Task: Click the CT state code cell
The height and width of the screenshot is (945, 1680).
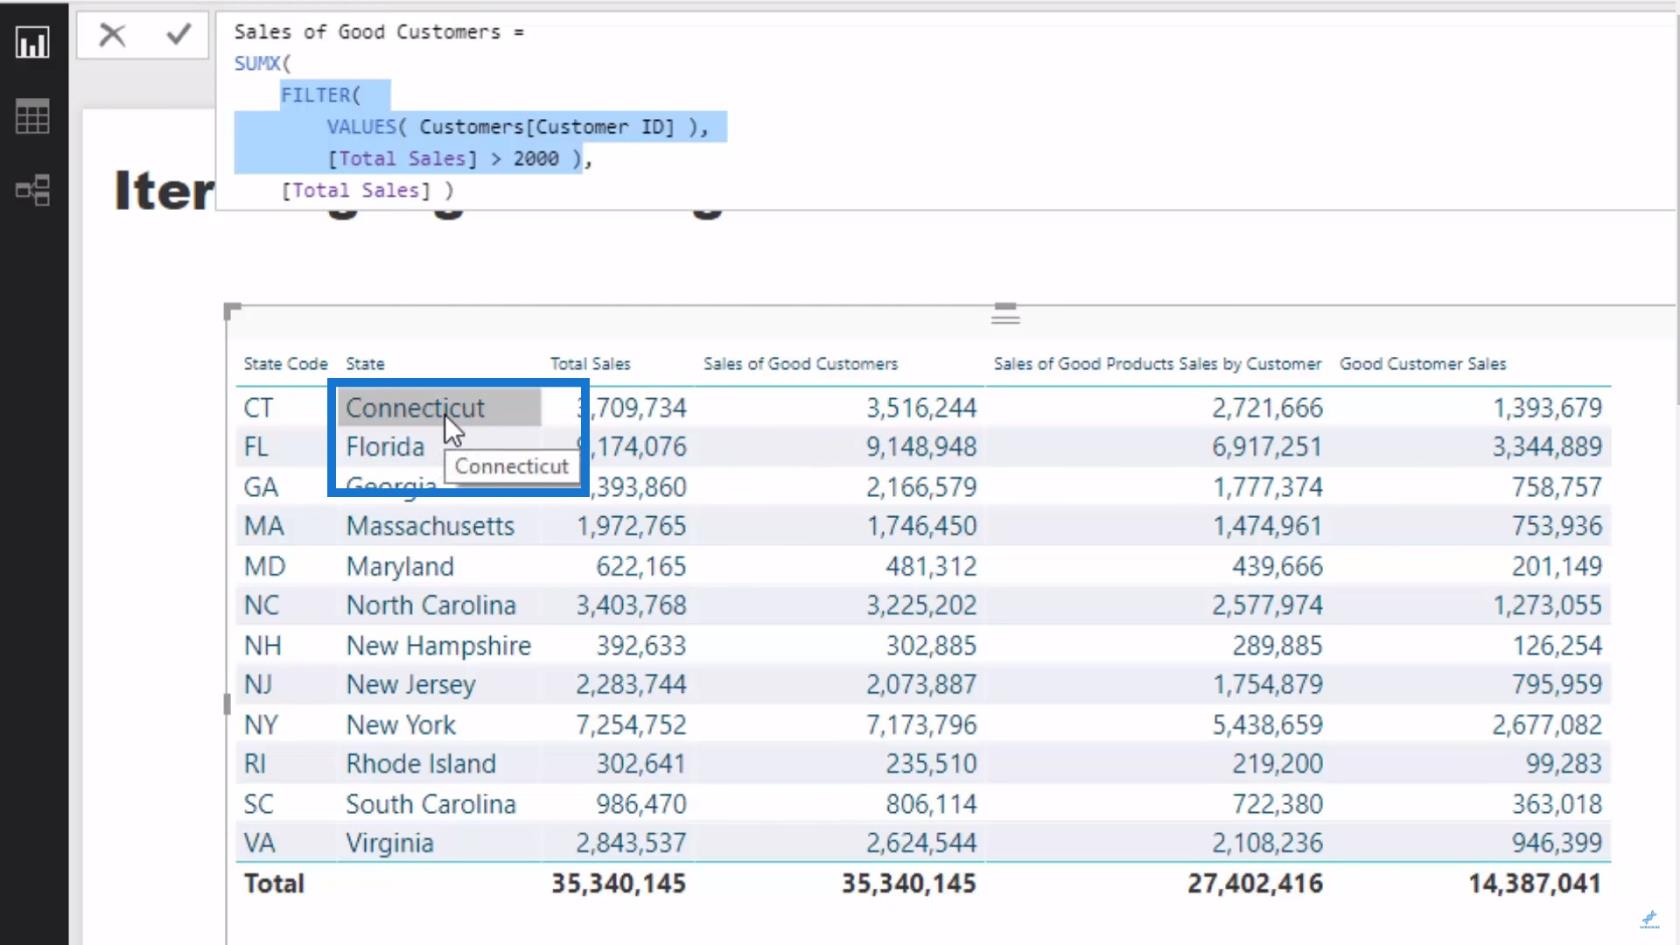Action: (258, 408)
